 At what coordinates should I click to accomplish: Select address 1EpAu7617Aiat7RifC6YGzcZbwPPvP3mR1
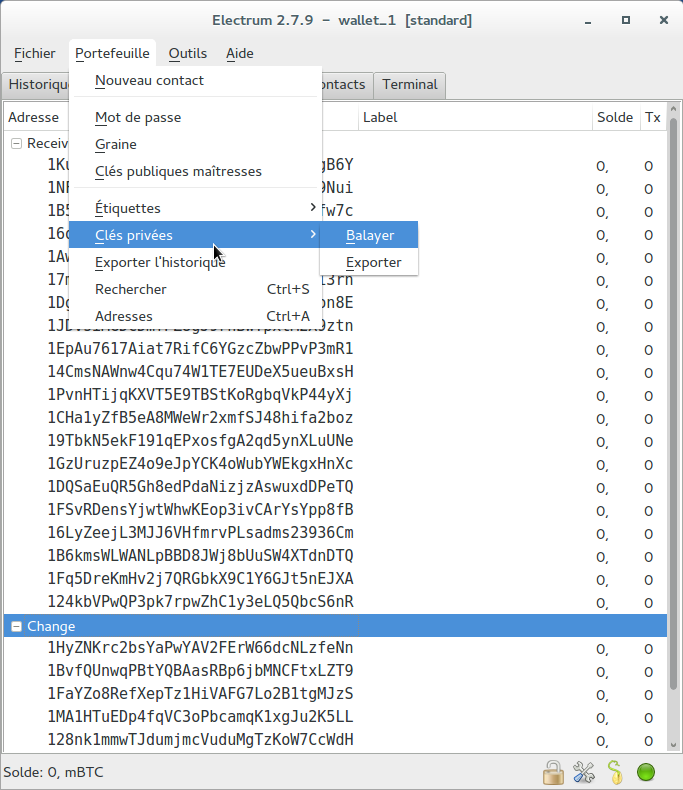point(200,349)
